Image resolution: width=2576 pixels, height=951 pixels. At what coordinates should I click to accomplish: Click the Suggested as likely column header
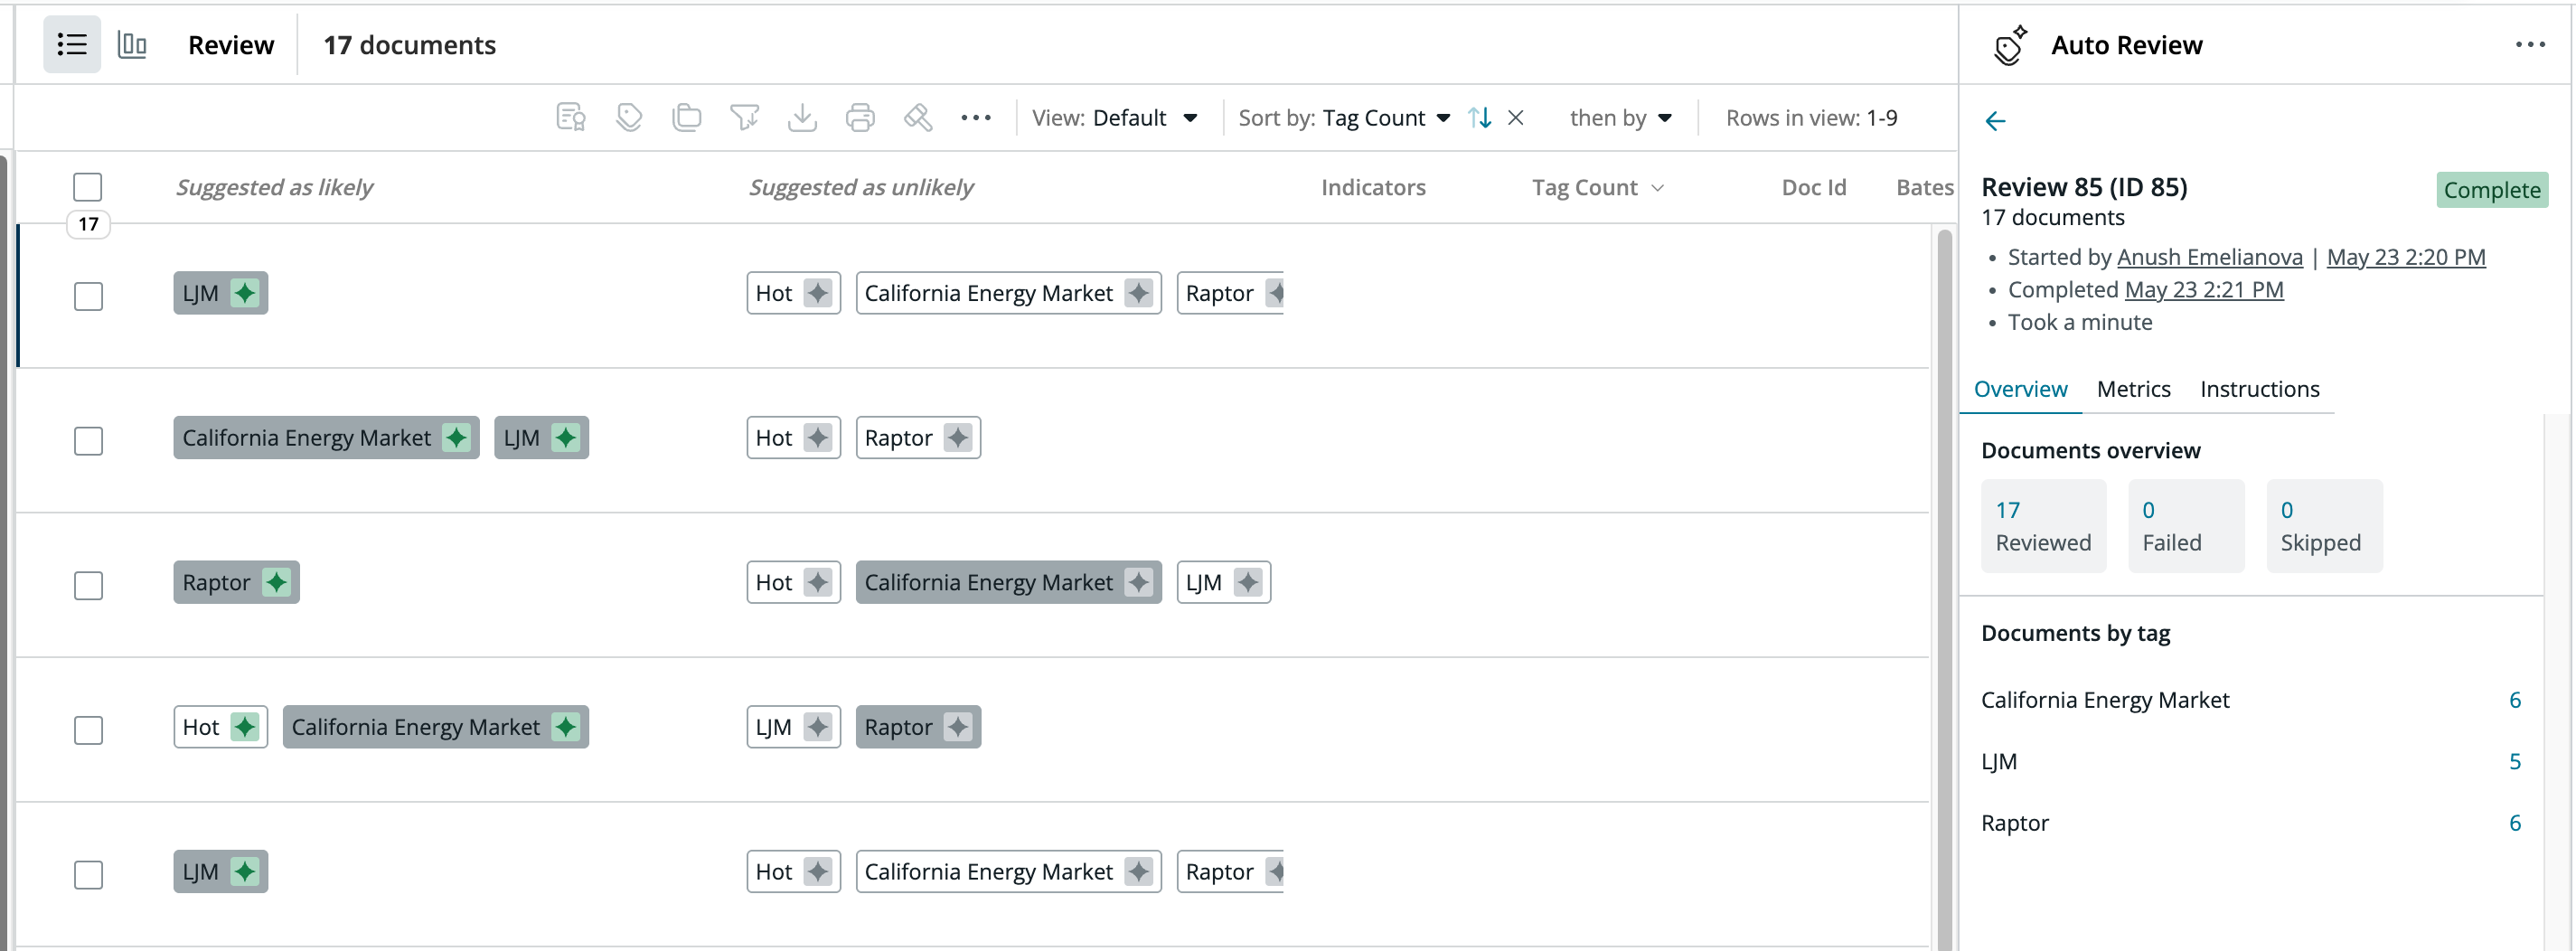click(x=274, y=187)
